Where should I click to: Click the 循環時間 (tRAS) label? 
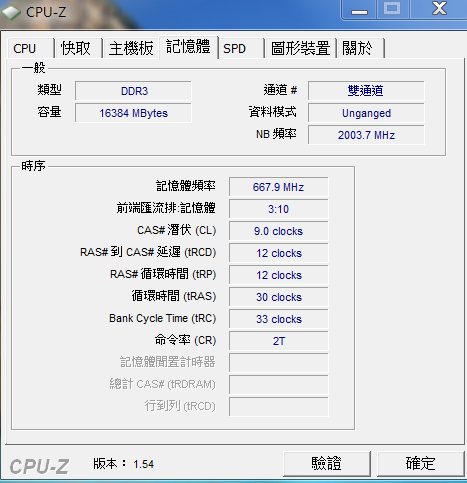point(174,296)
